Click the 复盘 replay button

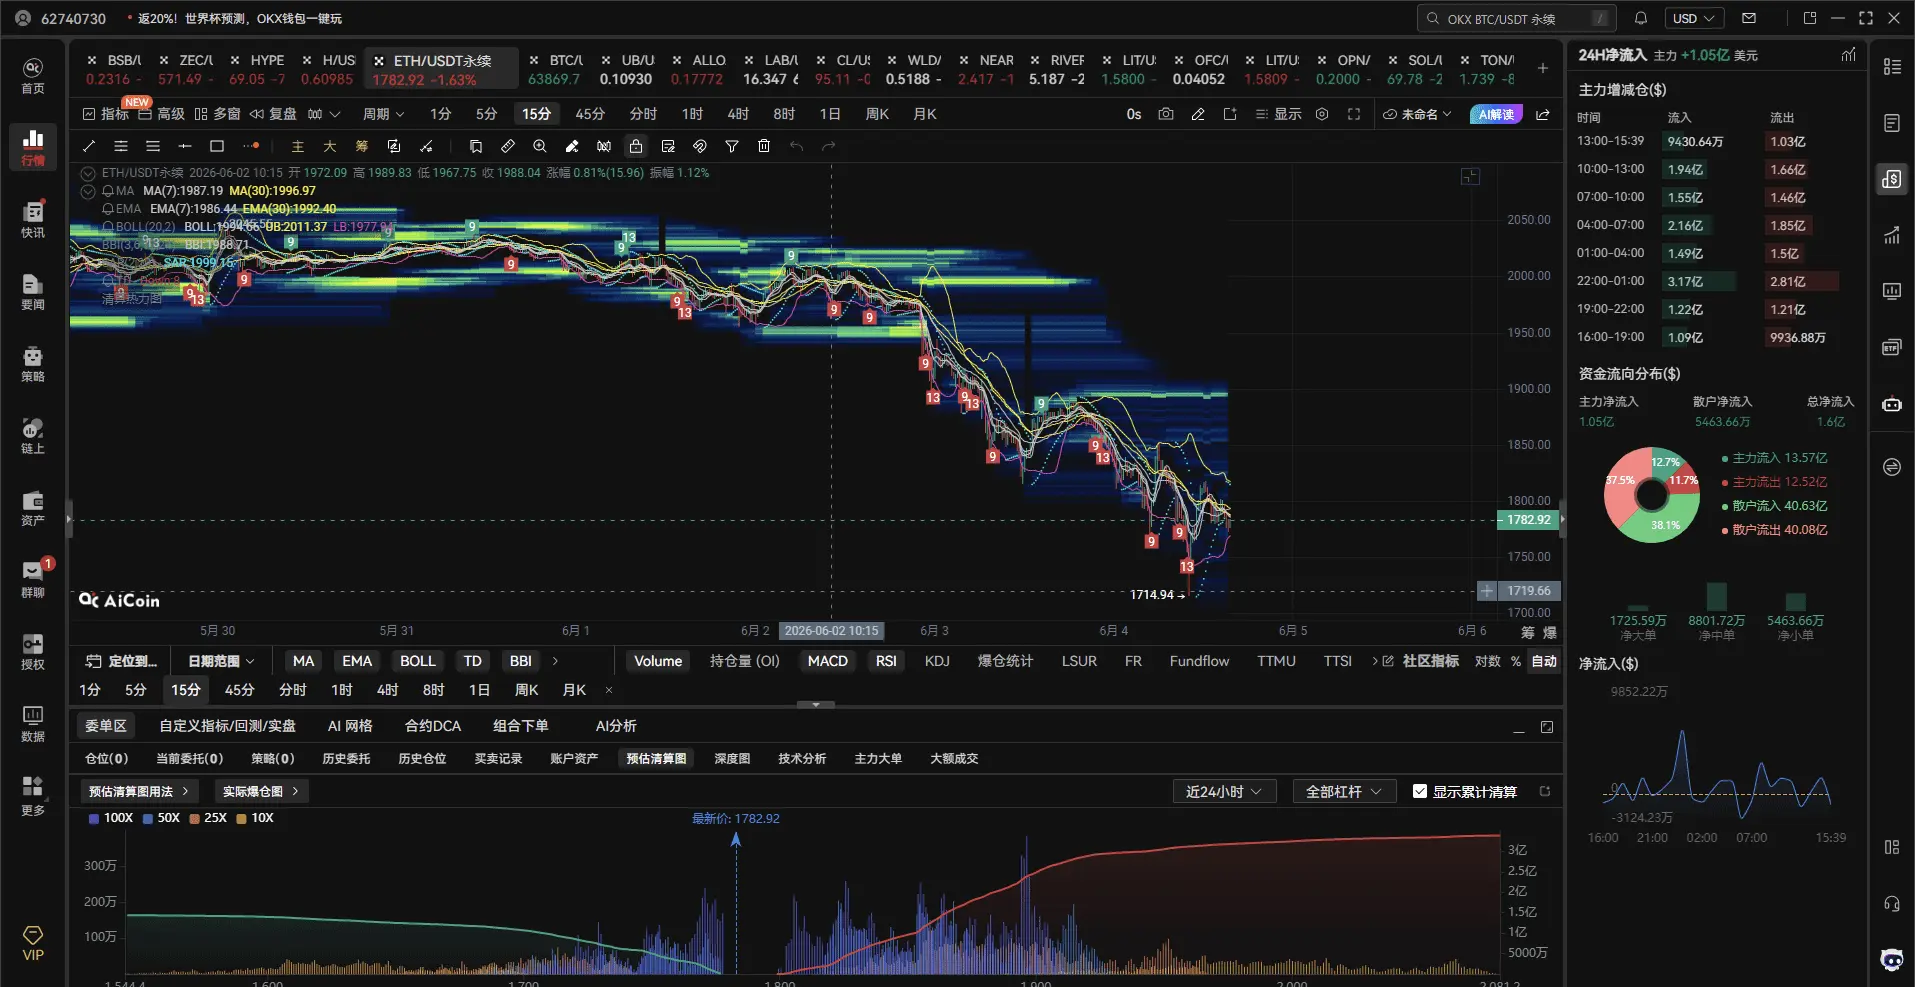point(273,114)
